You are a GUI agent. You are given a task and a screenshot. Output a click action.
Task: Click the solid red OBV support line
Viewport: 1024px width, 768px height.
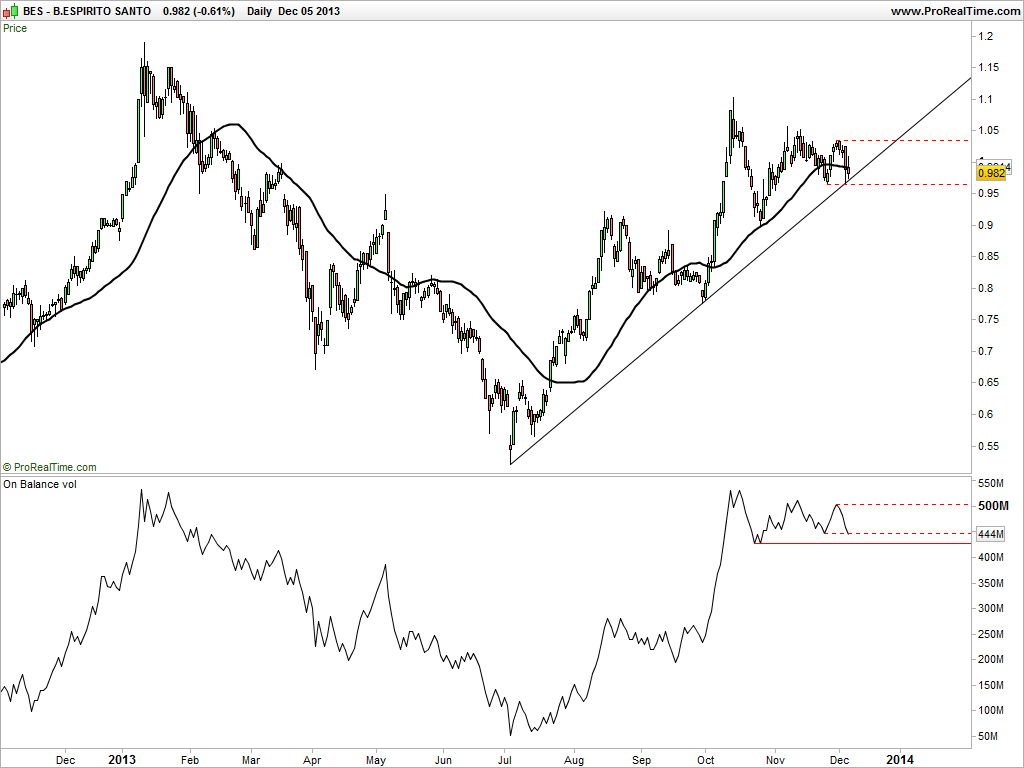pos(862,543)
